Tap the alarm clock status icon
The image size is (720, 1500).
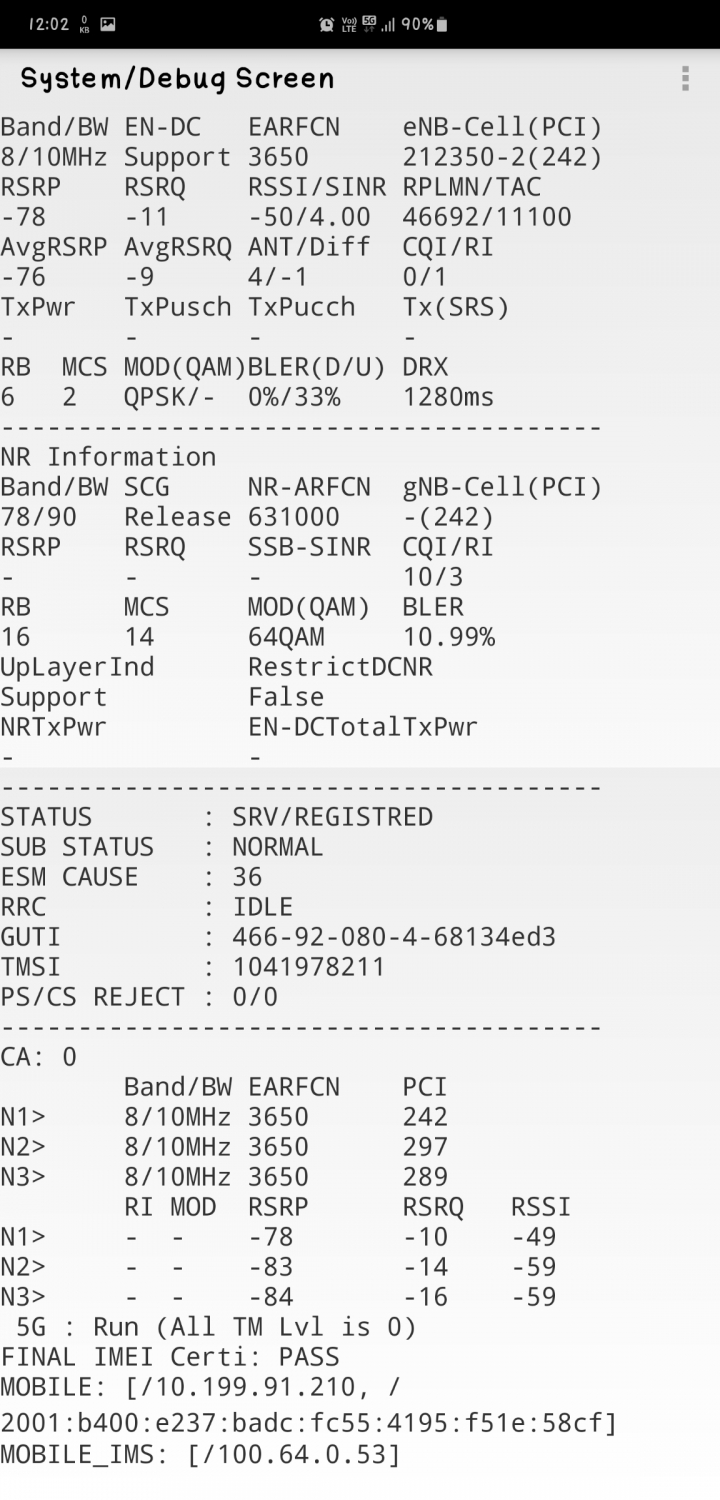327,24
